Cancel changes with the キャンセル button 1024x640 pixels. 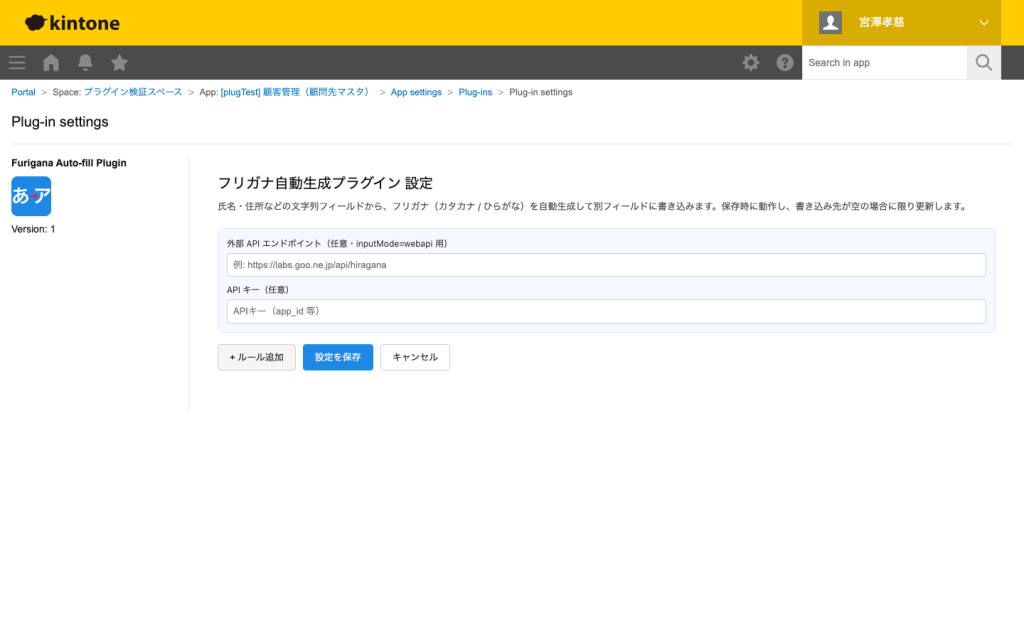tap(415, 357)
